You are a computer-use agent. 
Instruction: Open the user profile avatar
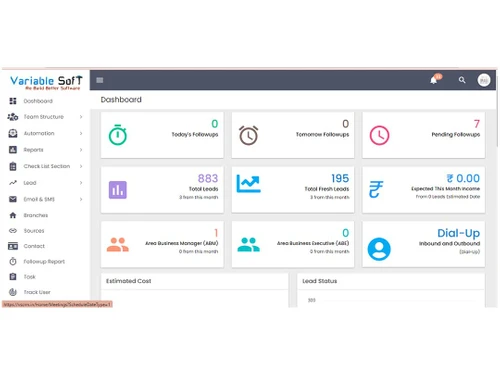(x=484, y=80)
